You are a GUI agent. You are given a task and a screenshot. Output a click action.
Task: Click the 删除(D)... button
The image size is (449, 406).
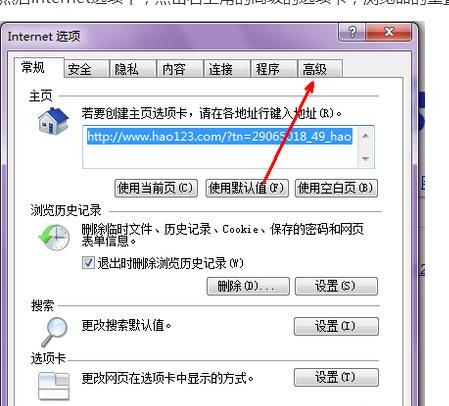pos(248,286)
